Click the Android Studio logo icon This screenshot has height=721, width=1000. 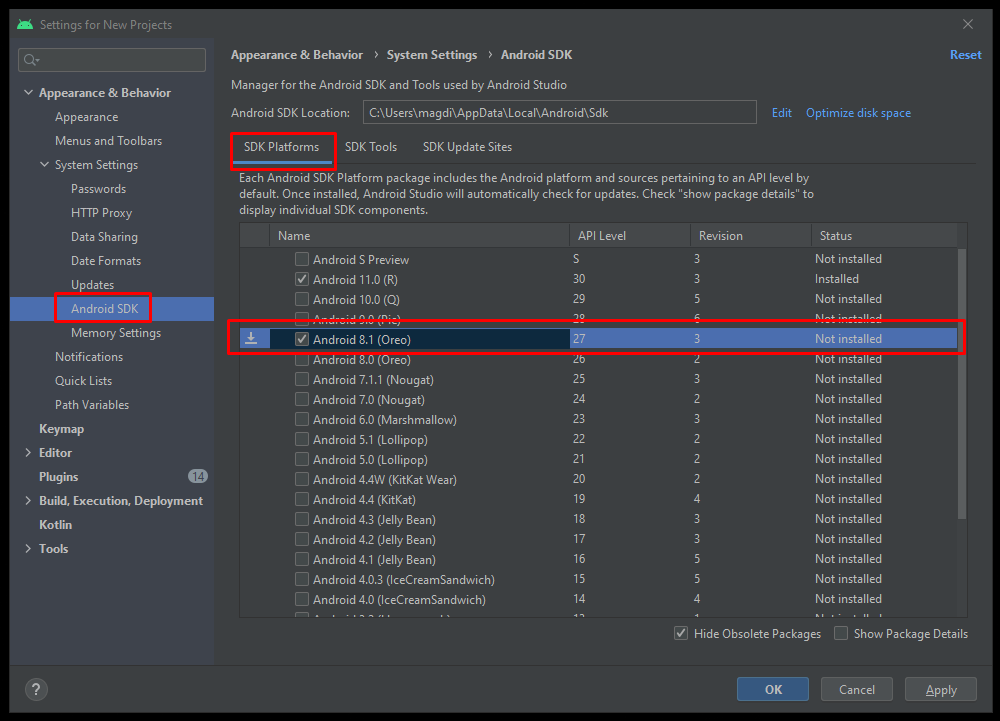(25, 24)
